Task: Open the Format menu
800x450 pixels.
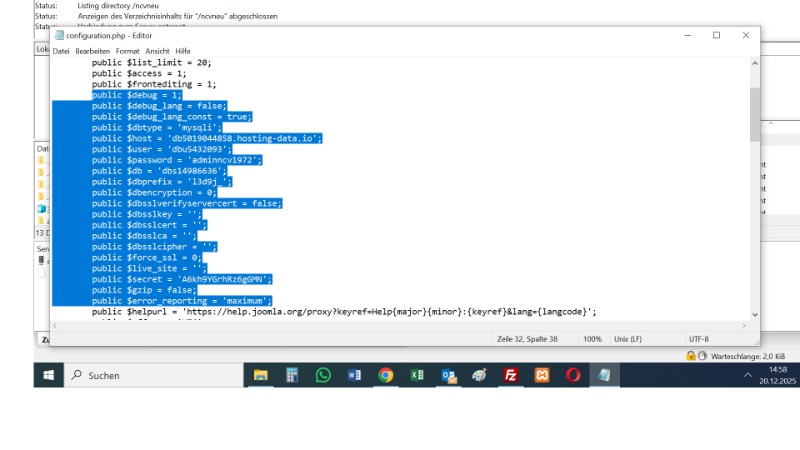Action: (x=127, y=51)
